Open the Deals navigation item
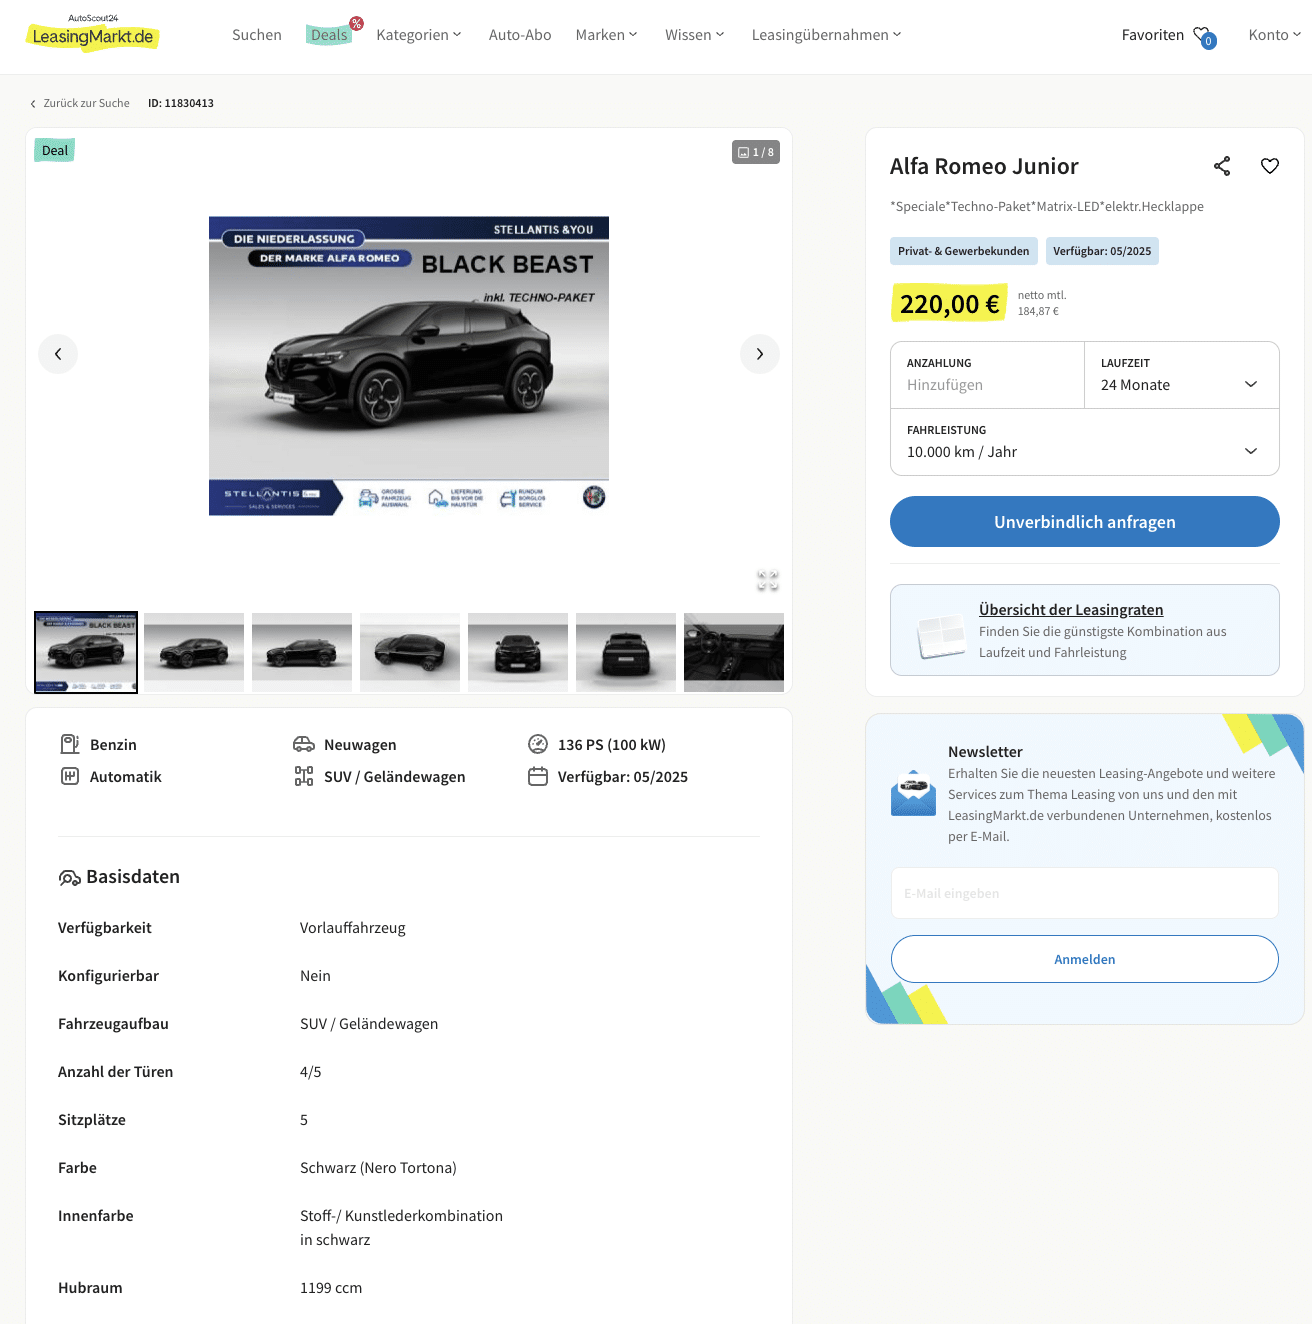 click(329, 35)
